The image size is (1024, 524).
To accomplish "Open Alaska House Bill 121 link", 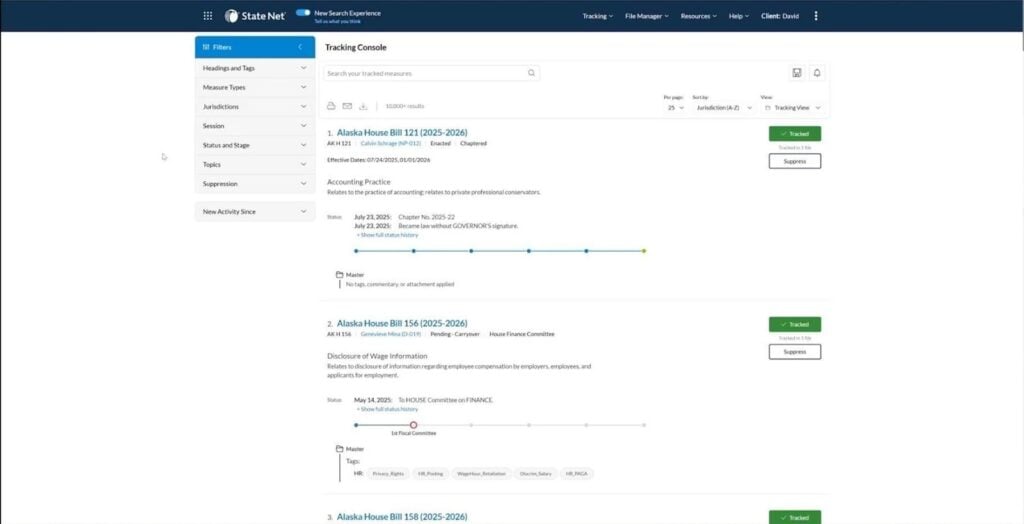I will [x=401, y=133].
